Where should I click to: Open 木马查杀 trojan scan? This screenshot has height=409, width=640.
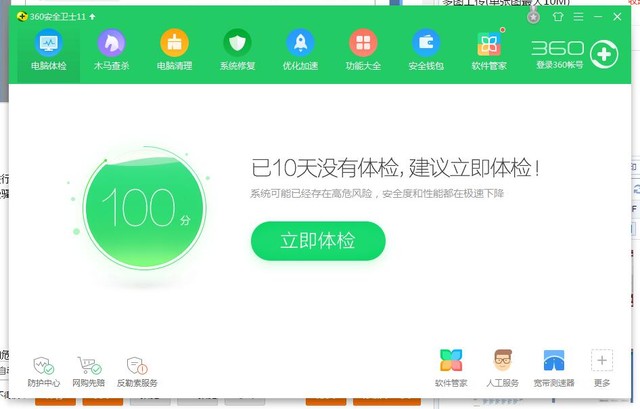[x=111, y=51]
